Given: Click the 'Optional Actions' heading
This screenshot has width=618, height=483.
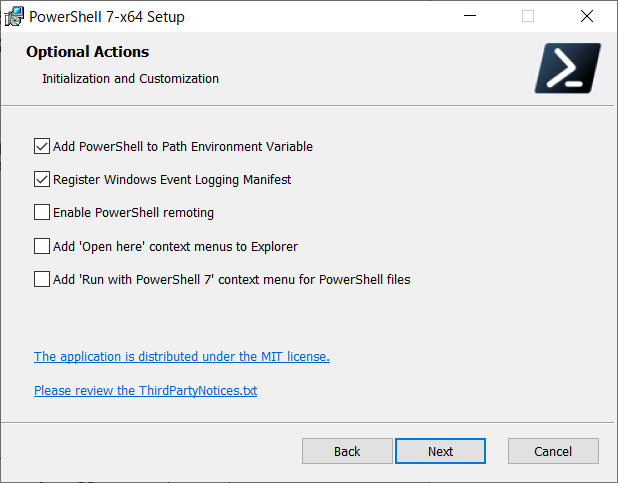Looking at the screenshot, I should click(x=87, y=52).
